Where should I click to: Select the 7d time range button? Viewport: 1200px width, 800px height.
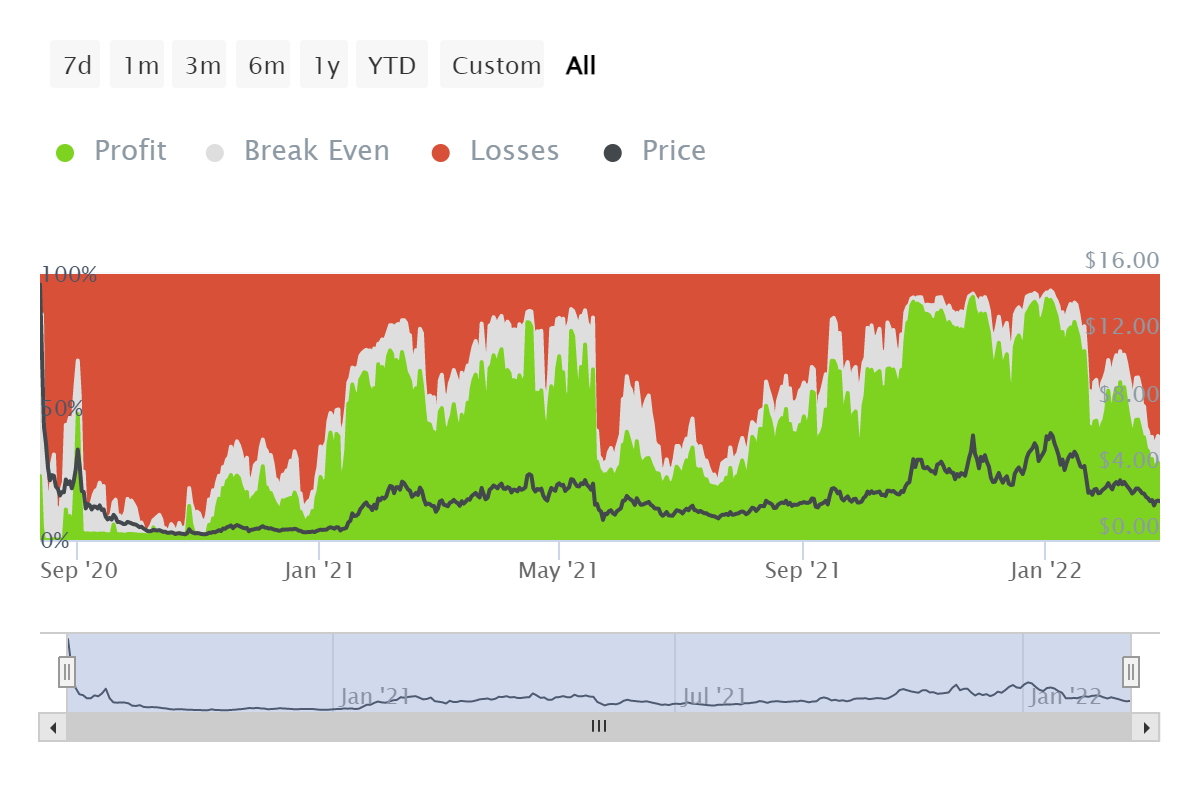76,66
